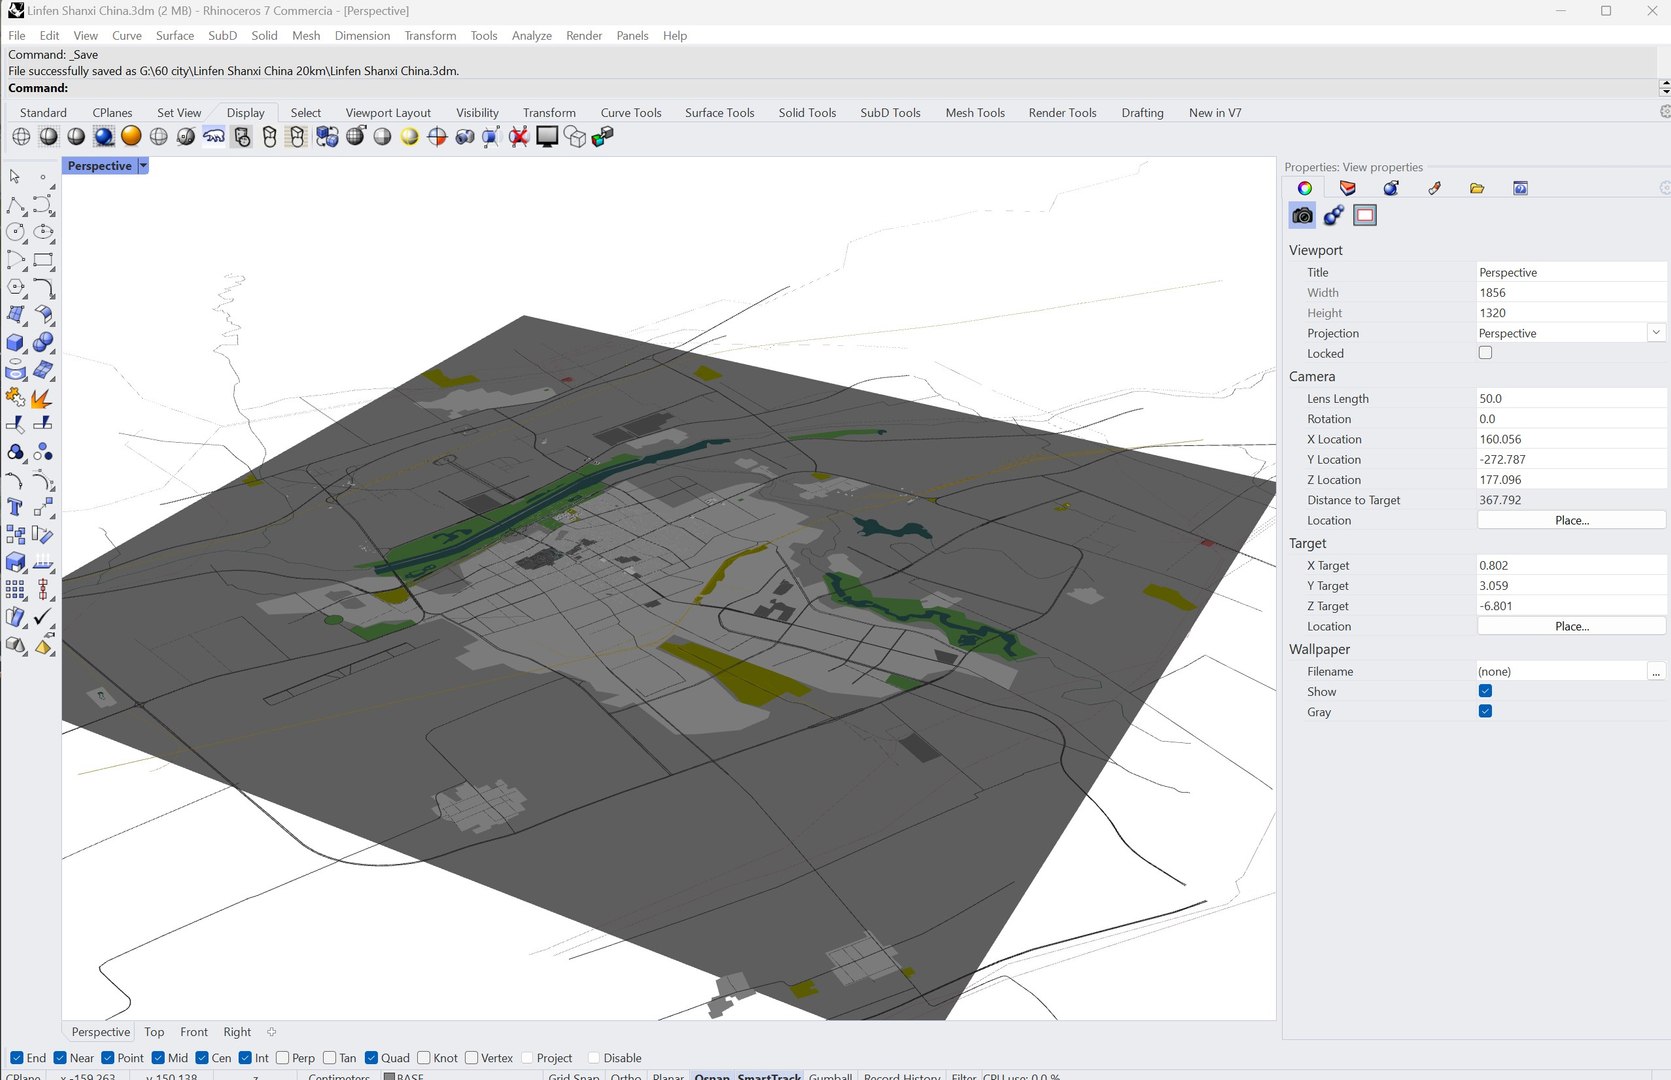Toggle Gumball in the status bar
This screenshot has width=1671, height=1080.
[830, 1076]
